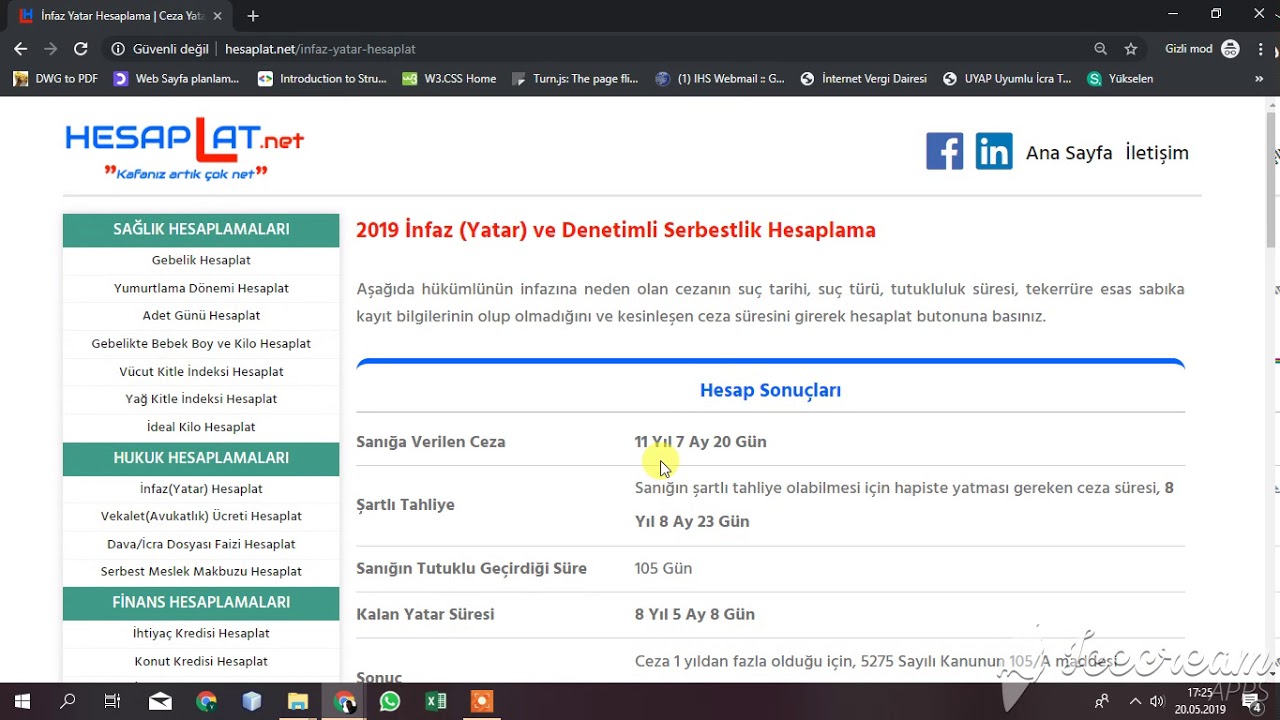Bookmark the page with the star icon
1280x720 pixels.
pyautogui.click(x=1131, y=48)
